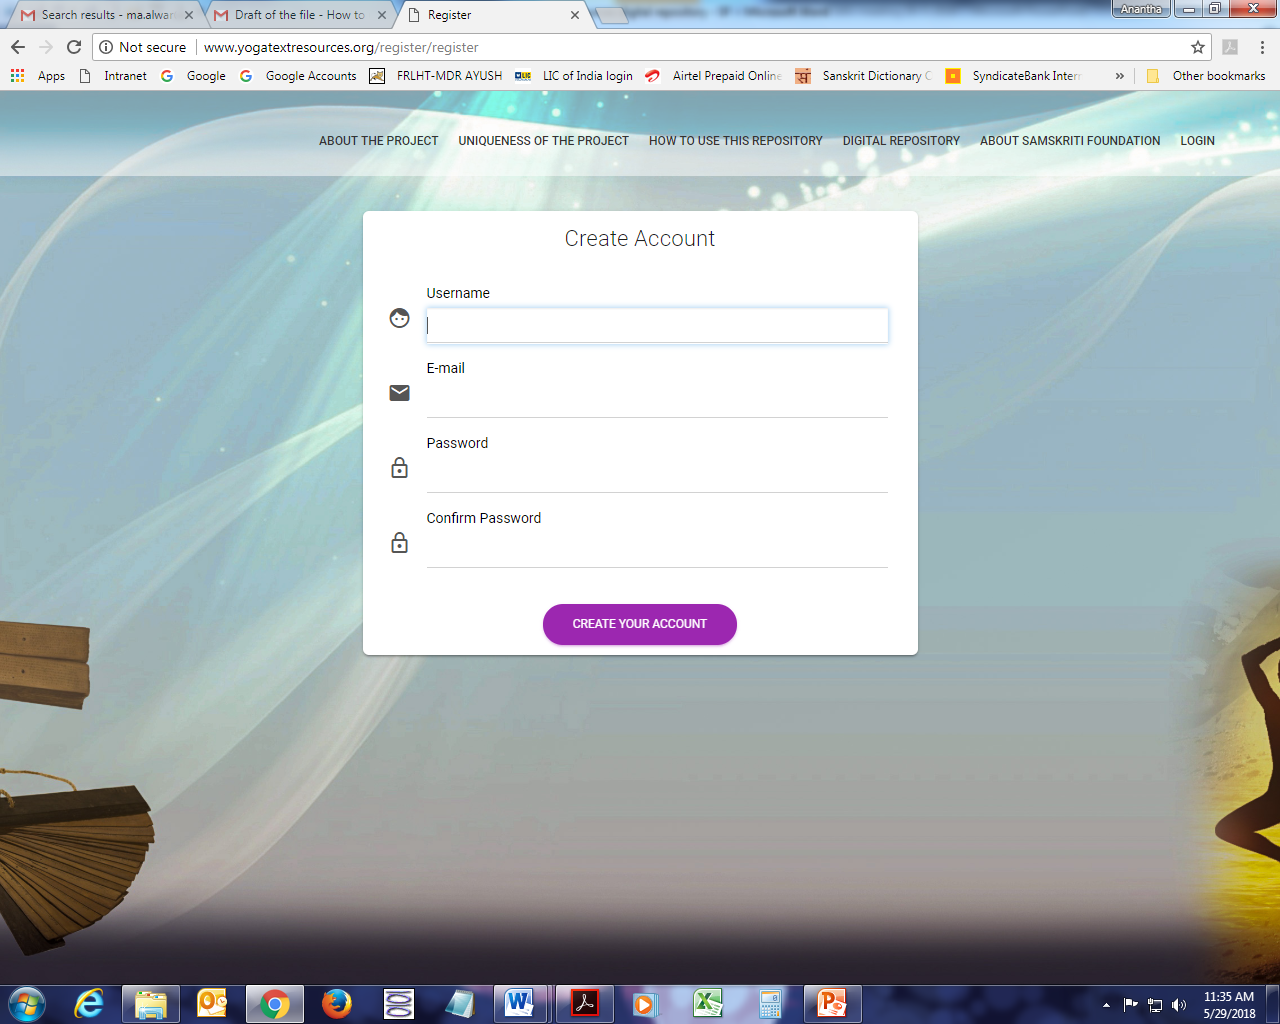
Task: Show hidden system tray icons
Action: coord(1106,1005)
